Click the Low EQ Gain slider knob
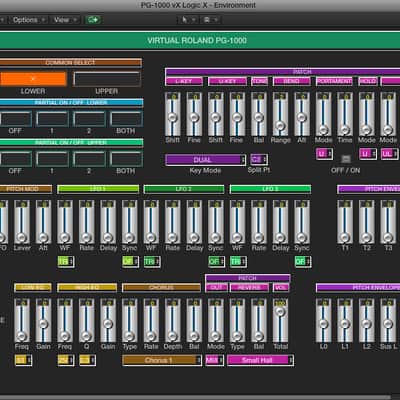This screenshot has width=400, height=400. coord(43,324)
